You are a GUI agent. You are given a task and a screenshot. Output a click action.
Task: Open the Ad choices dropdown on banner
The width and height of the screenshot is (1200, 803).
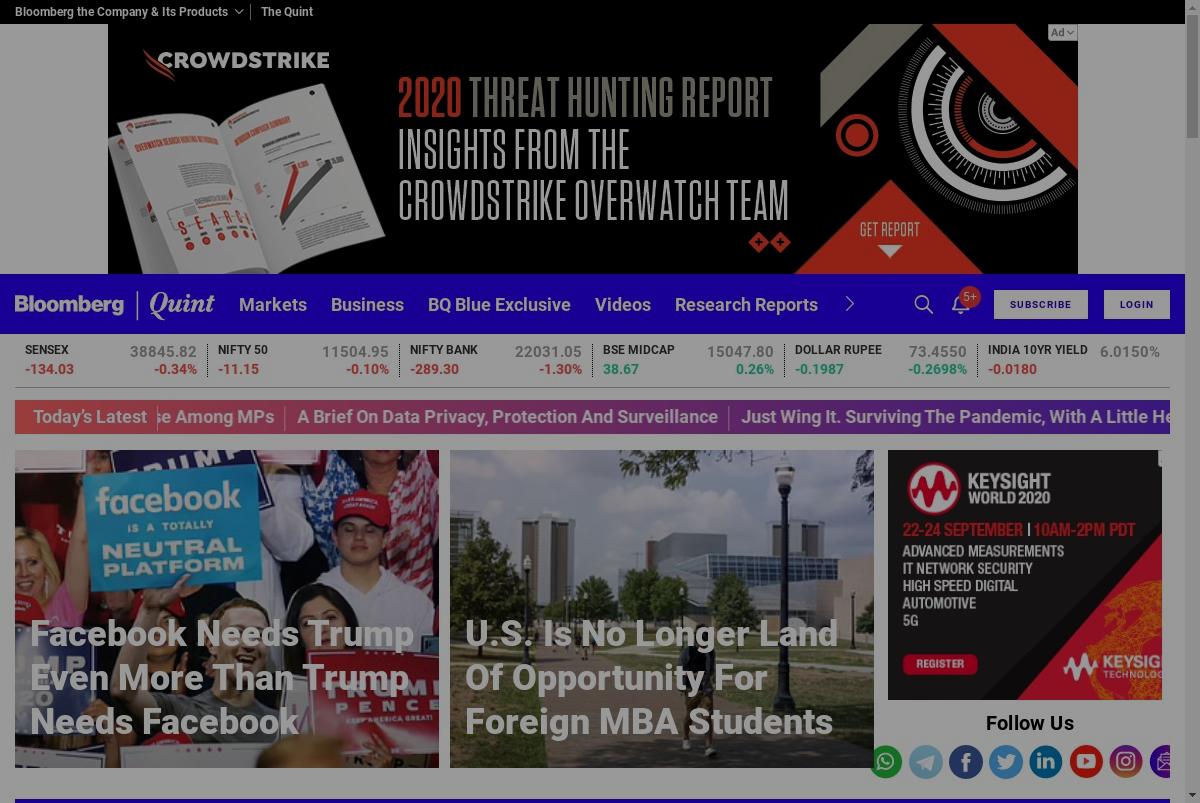(x=1062, y=32)
